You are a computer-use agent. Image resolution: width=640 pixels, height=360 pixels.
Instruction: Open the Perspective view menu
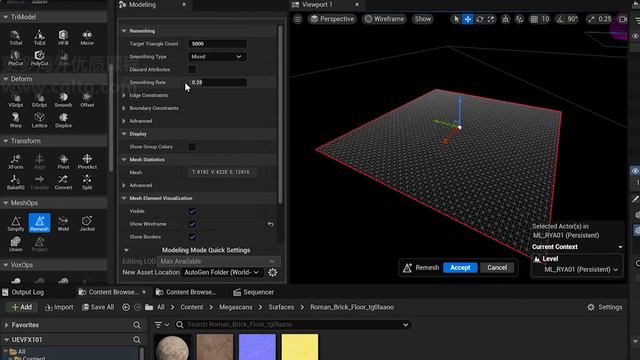[332, 19]
